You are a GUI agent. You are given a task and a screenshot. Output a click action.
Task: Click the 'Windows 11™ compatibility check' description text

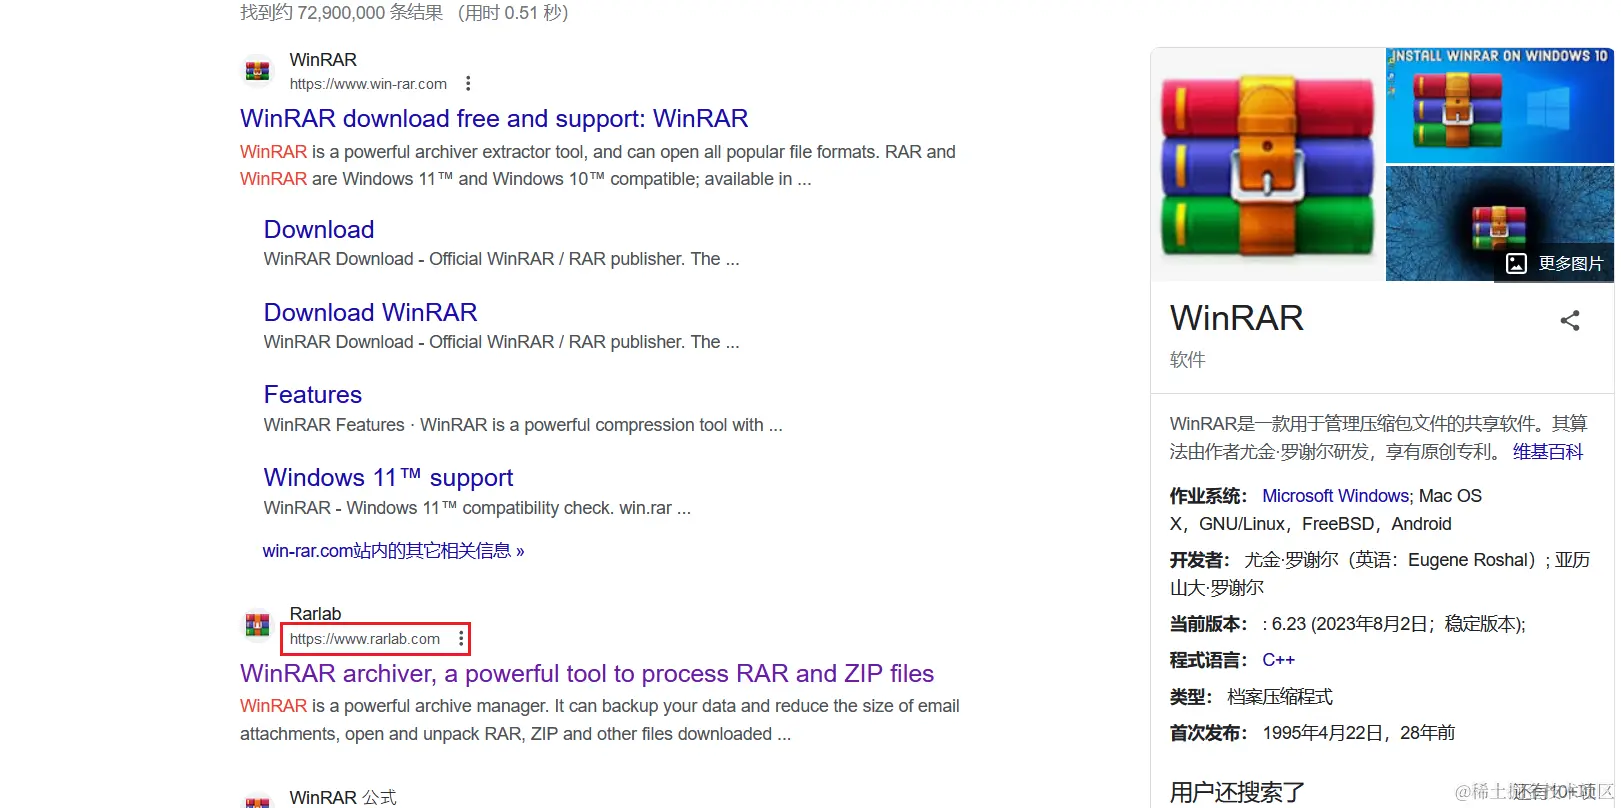pyautogui.click(x=477, y=508)
